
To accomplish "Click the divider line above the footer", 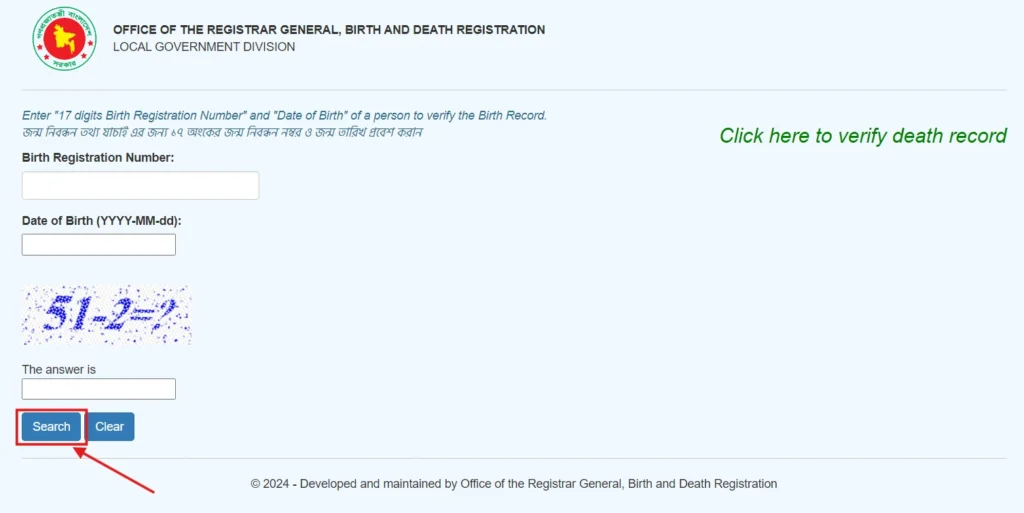I will pyautogui.click(x=513, y=459).
